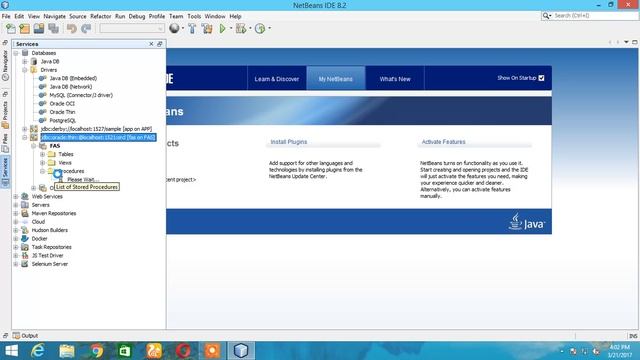The height and width of the screenshot is (360, 640).
Task: Open the Debug Project dropdown arrow
Action: (250, 29)
